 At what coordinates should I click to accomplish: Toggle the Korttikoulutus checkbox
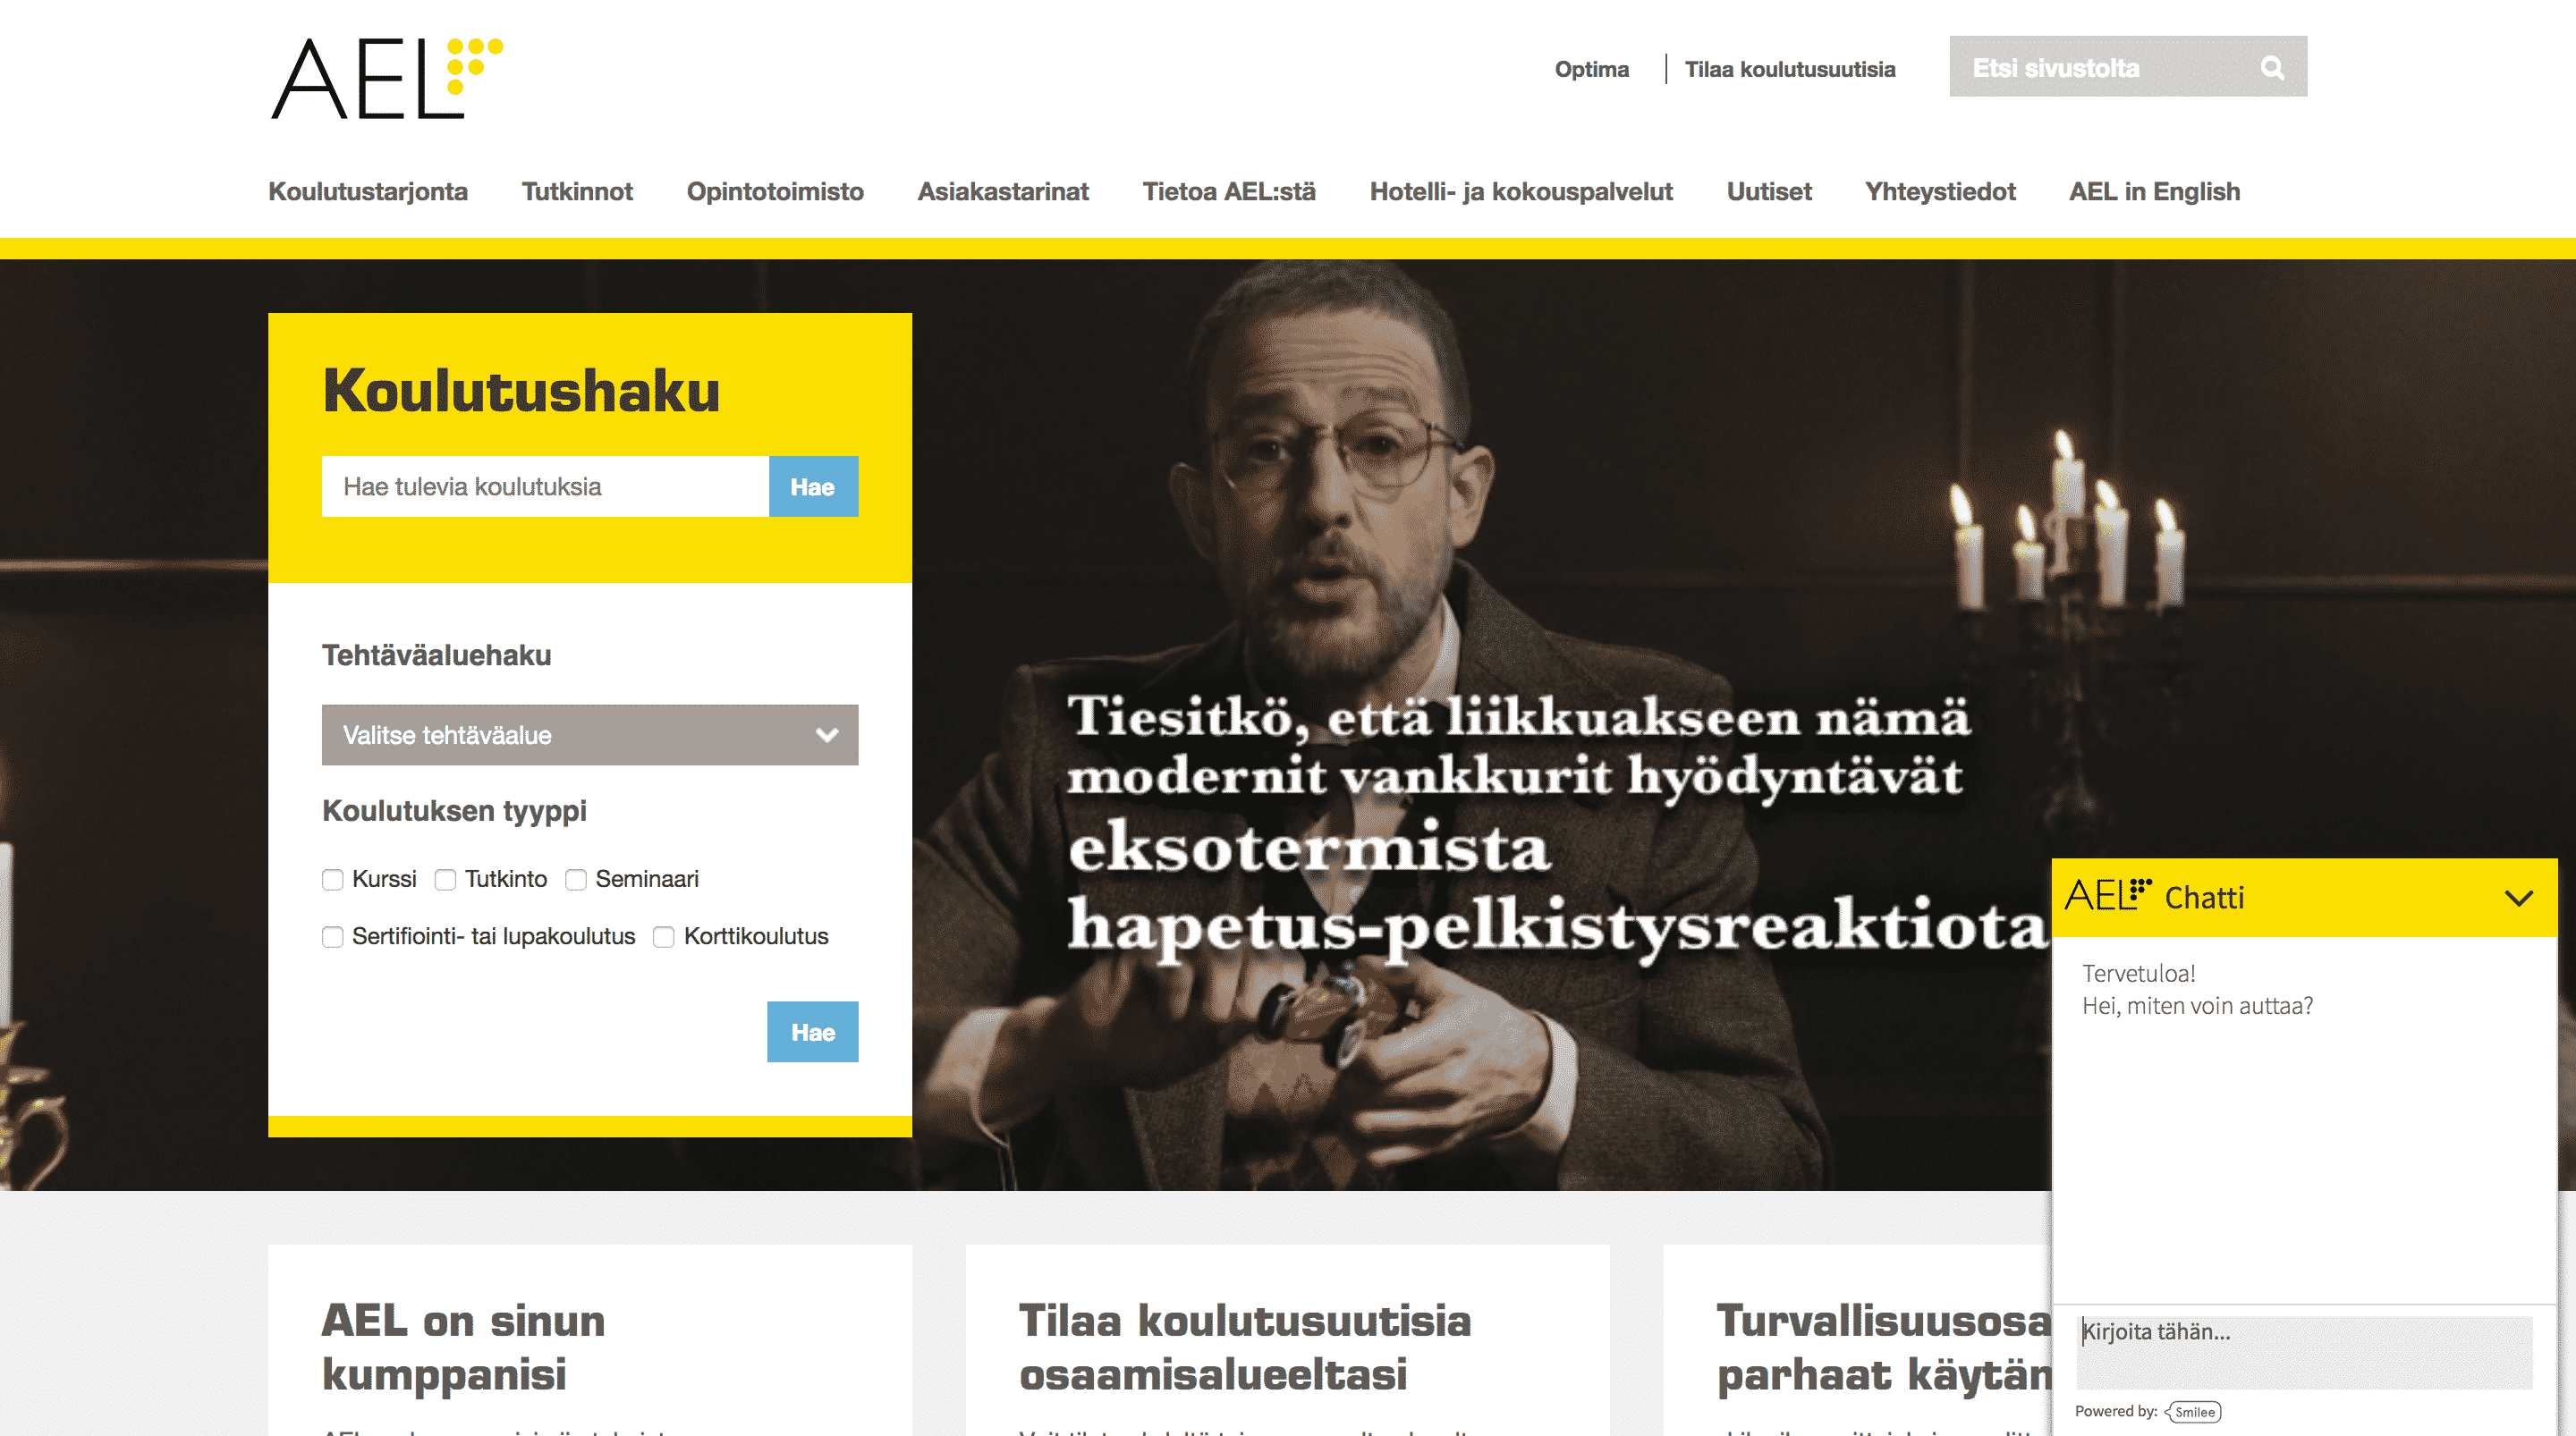click(664, 937)
